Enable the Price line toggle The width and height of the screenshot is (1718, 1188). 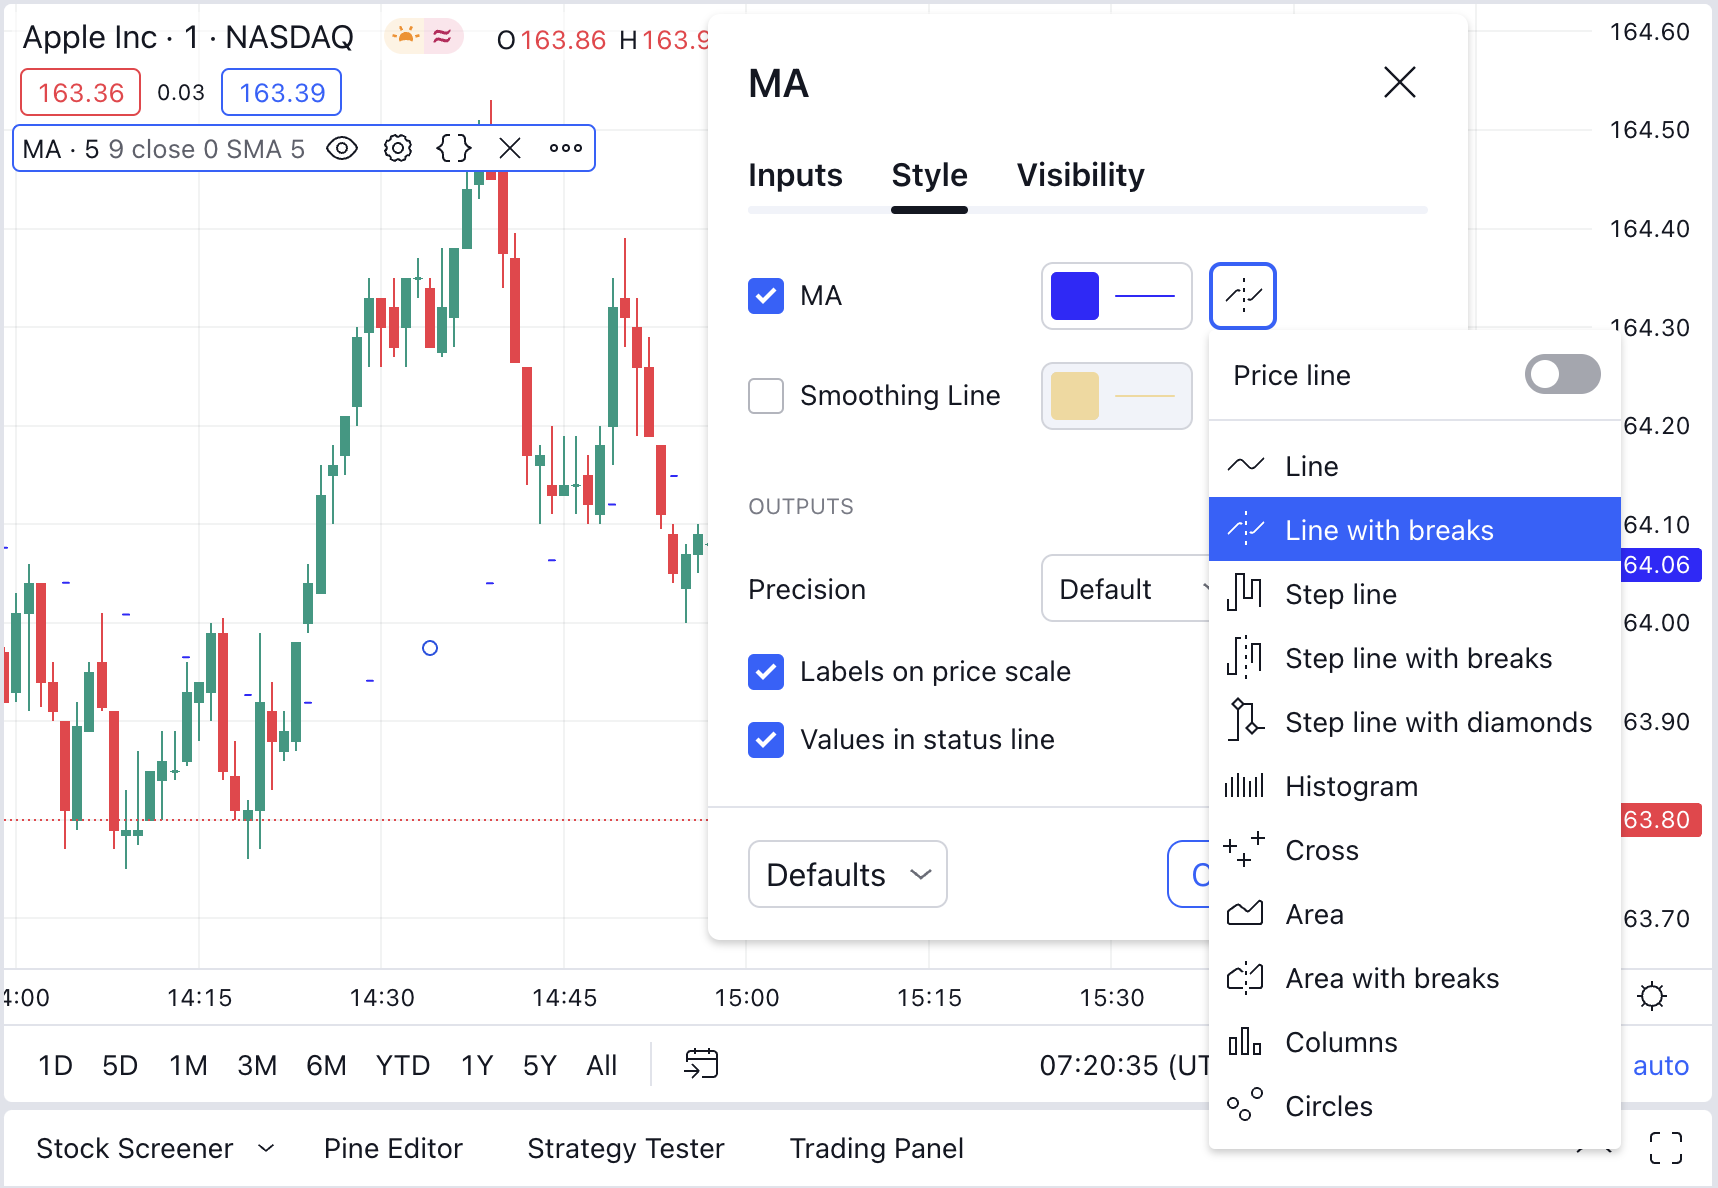[x=1561, y=375]
